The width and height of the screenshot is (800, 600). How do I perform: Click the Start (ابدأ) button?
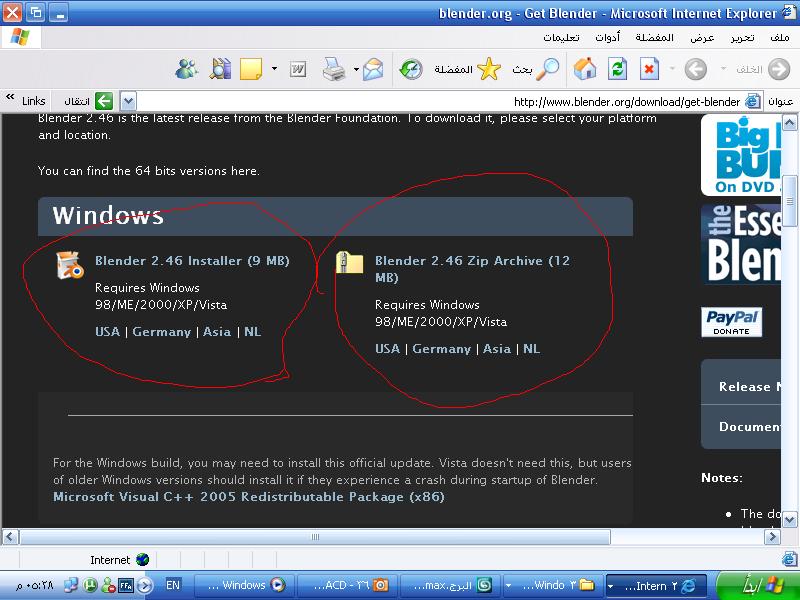[x=757, y=585]
